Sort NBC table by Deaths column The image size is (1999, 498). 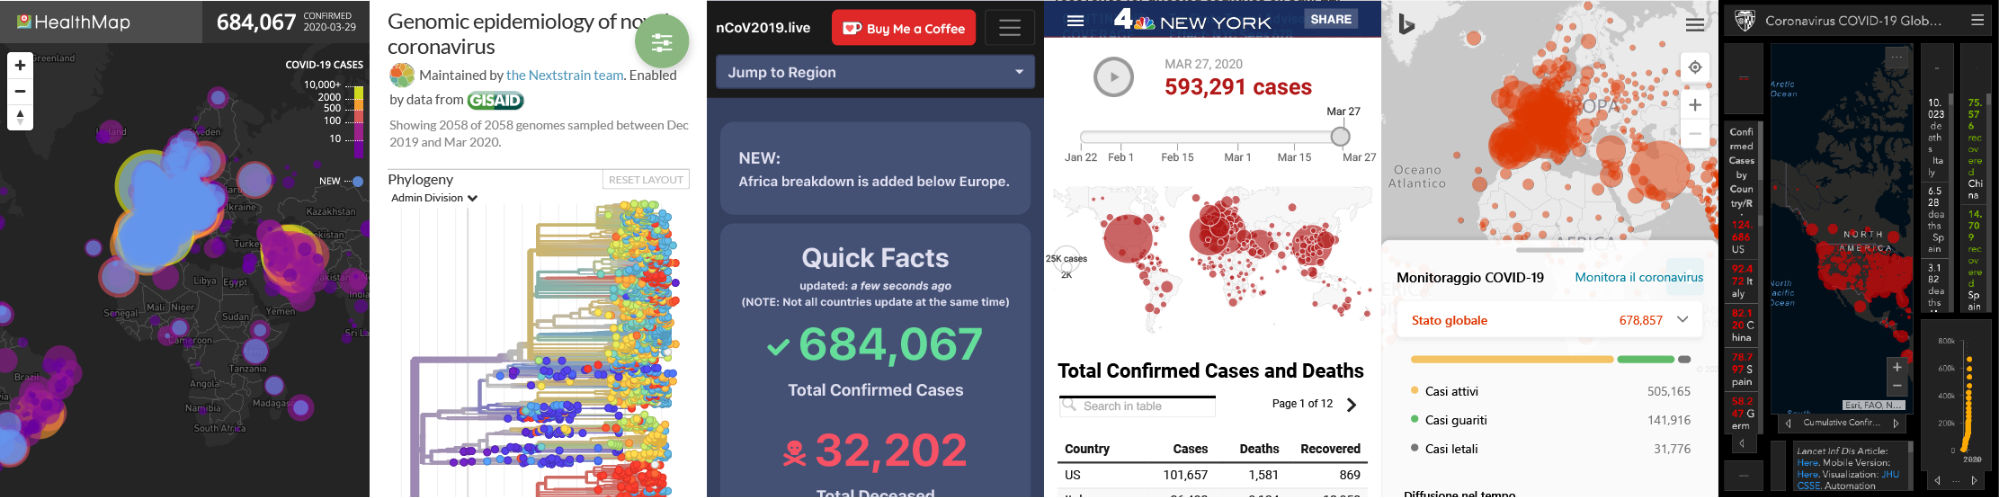[x=1259, y=449]
